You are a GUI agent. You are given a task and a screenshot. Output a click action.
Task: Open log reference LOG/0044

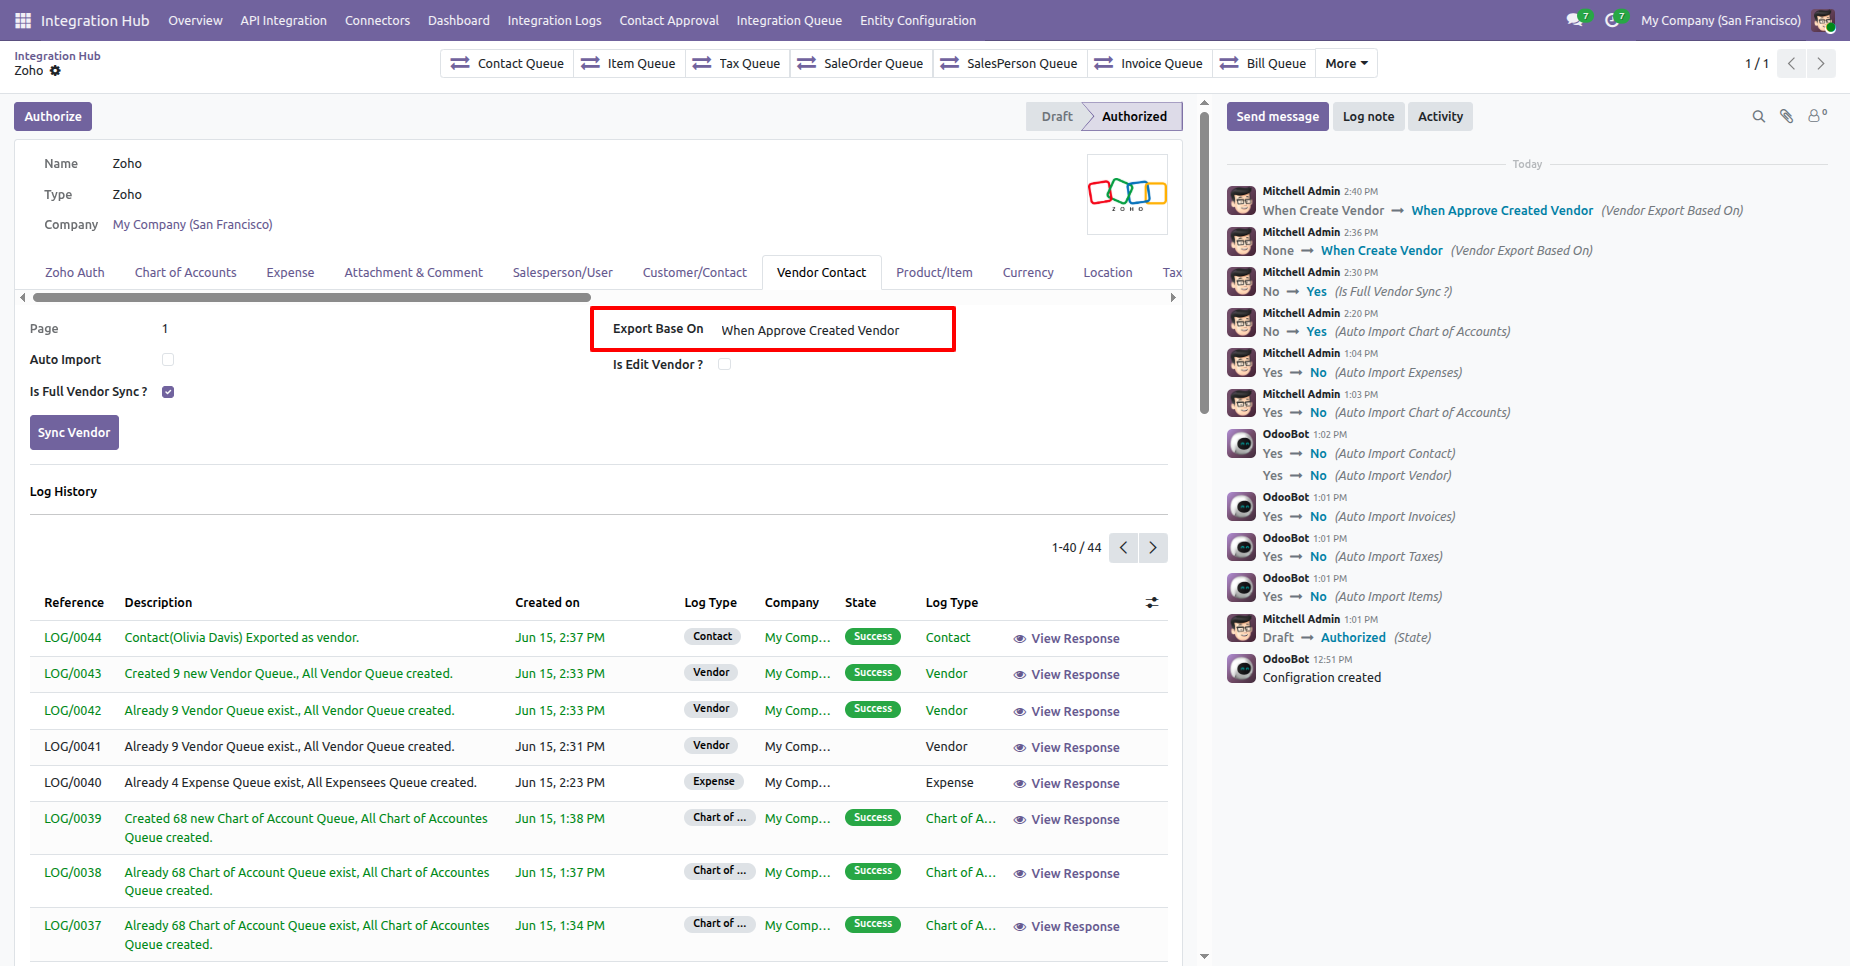tap(73, 638)
